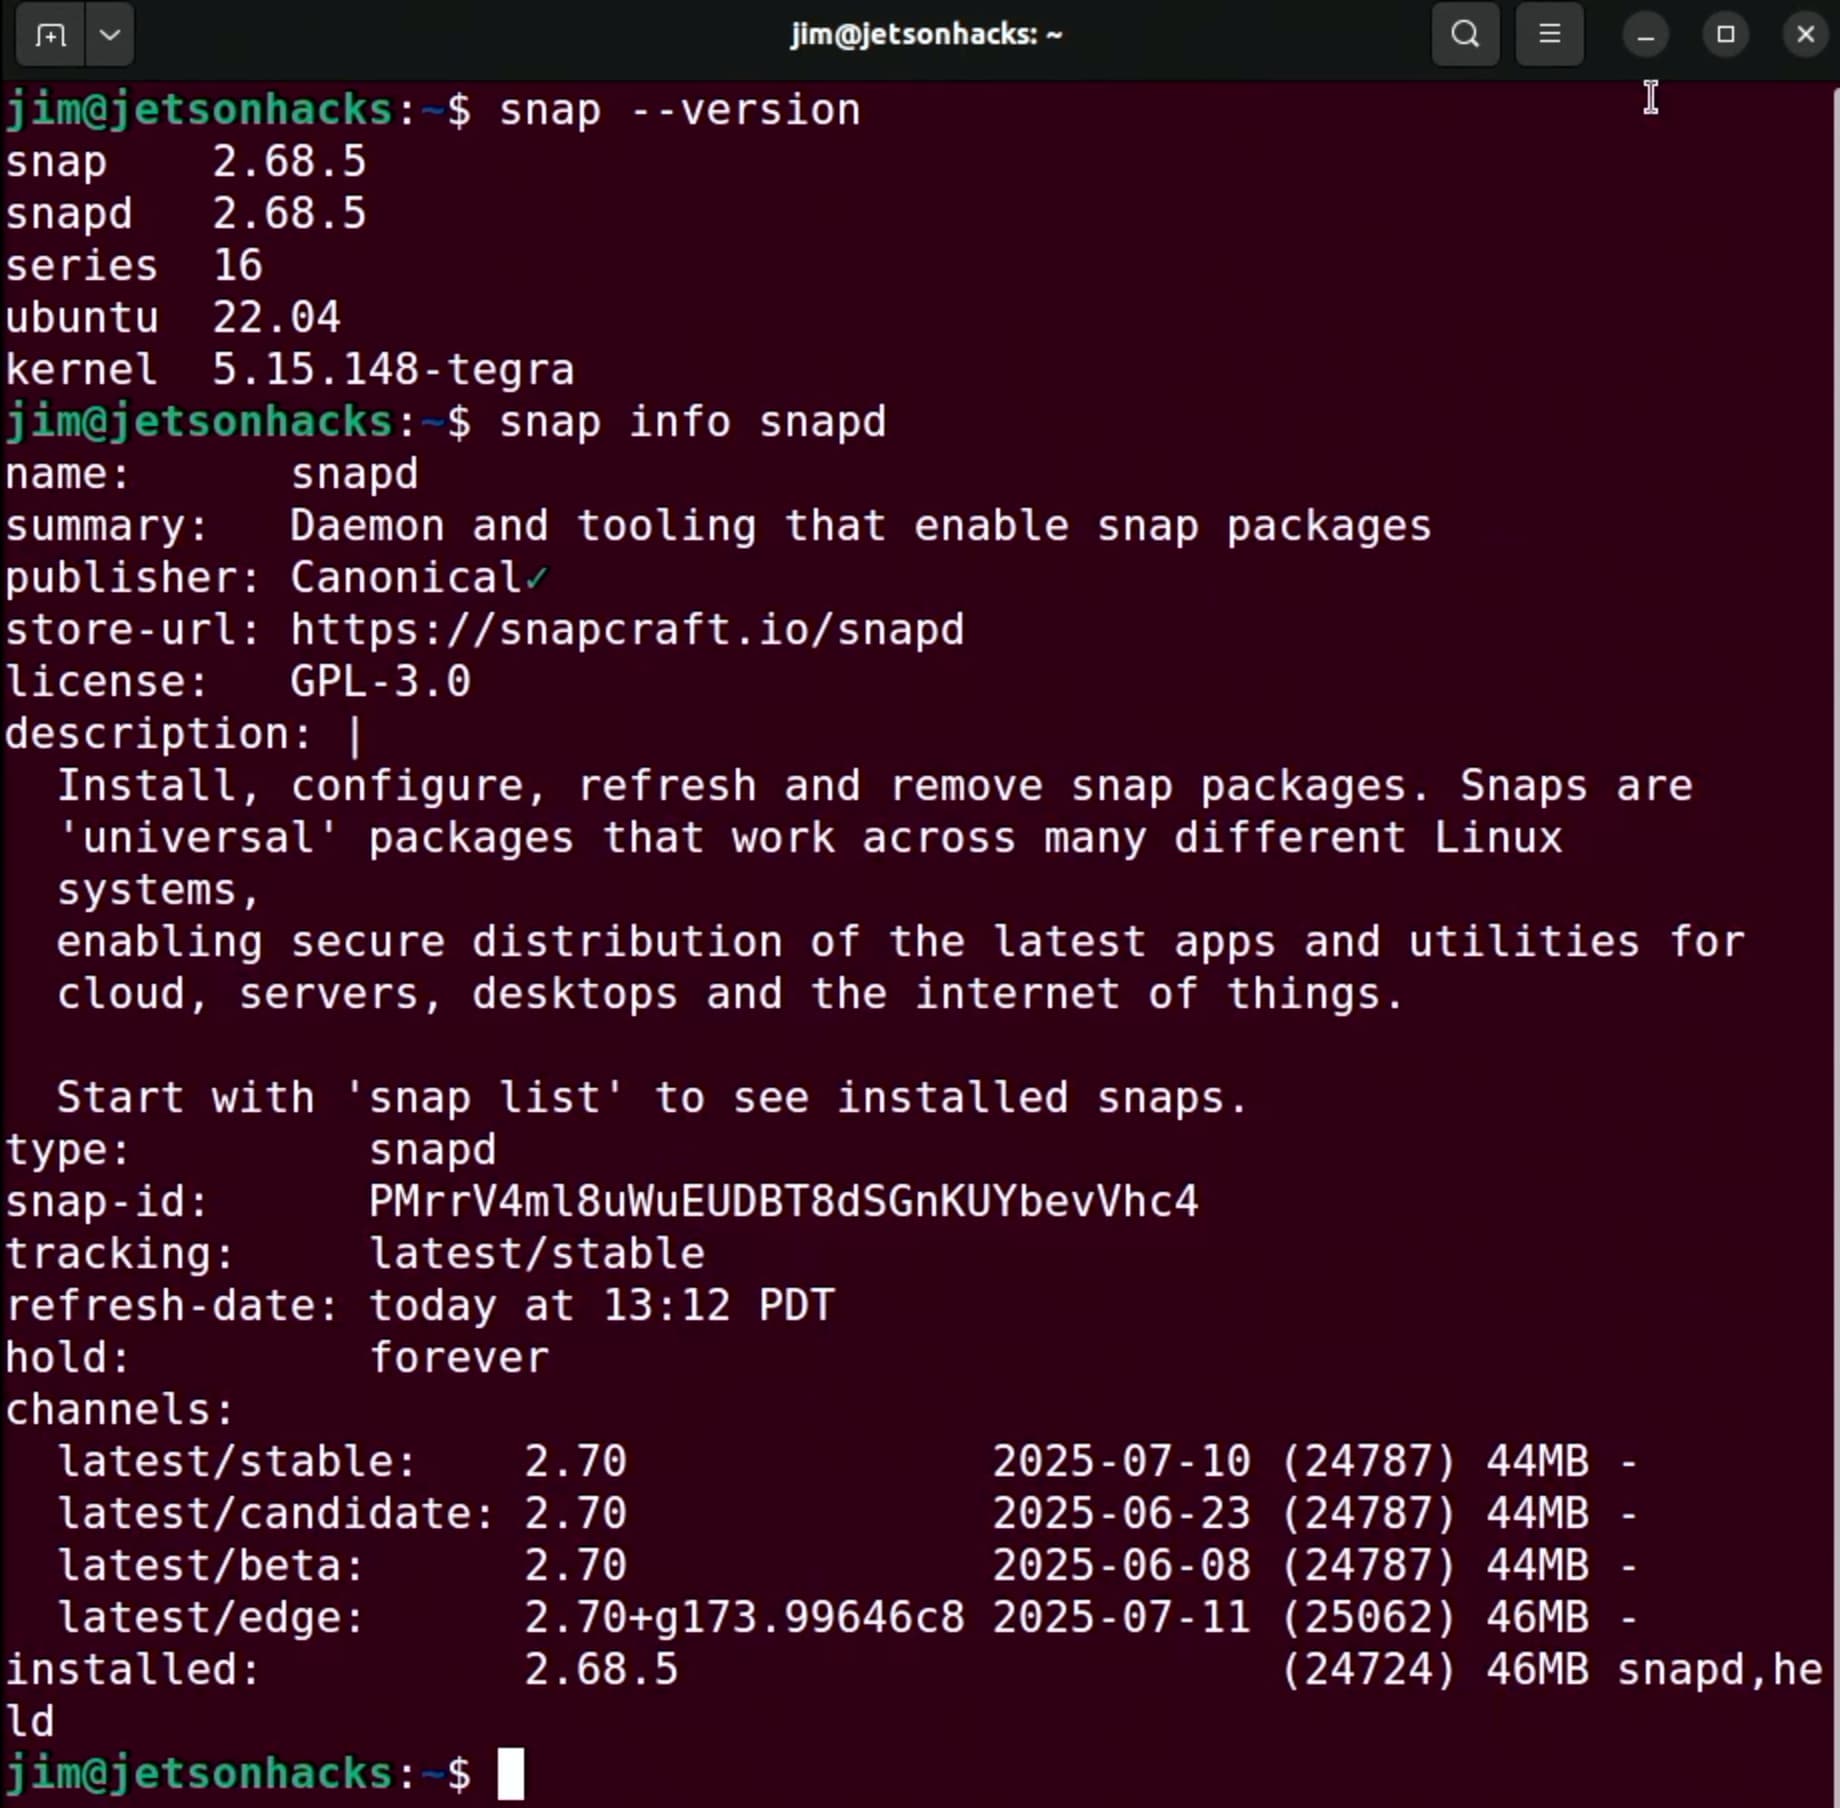The height and width of the screenshot is (1808, 1840).
Task: Click the hold value 'forever'
Action: click(459, 1358)
